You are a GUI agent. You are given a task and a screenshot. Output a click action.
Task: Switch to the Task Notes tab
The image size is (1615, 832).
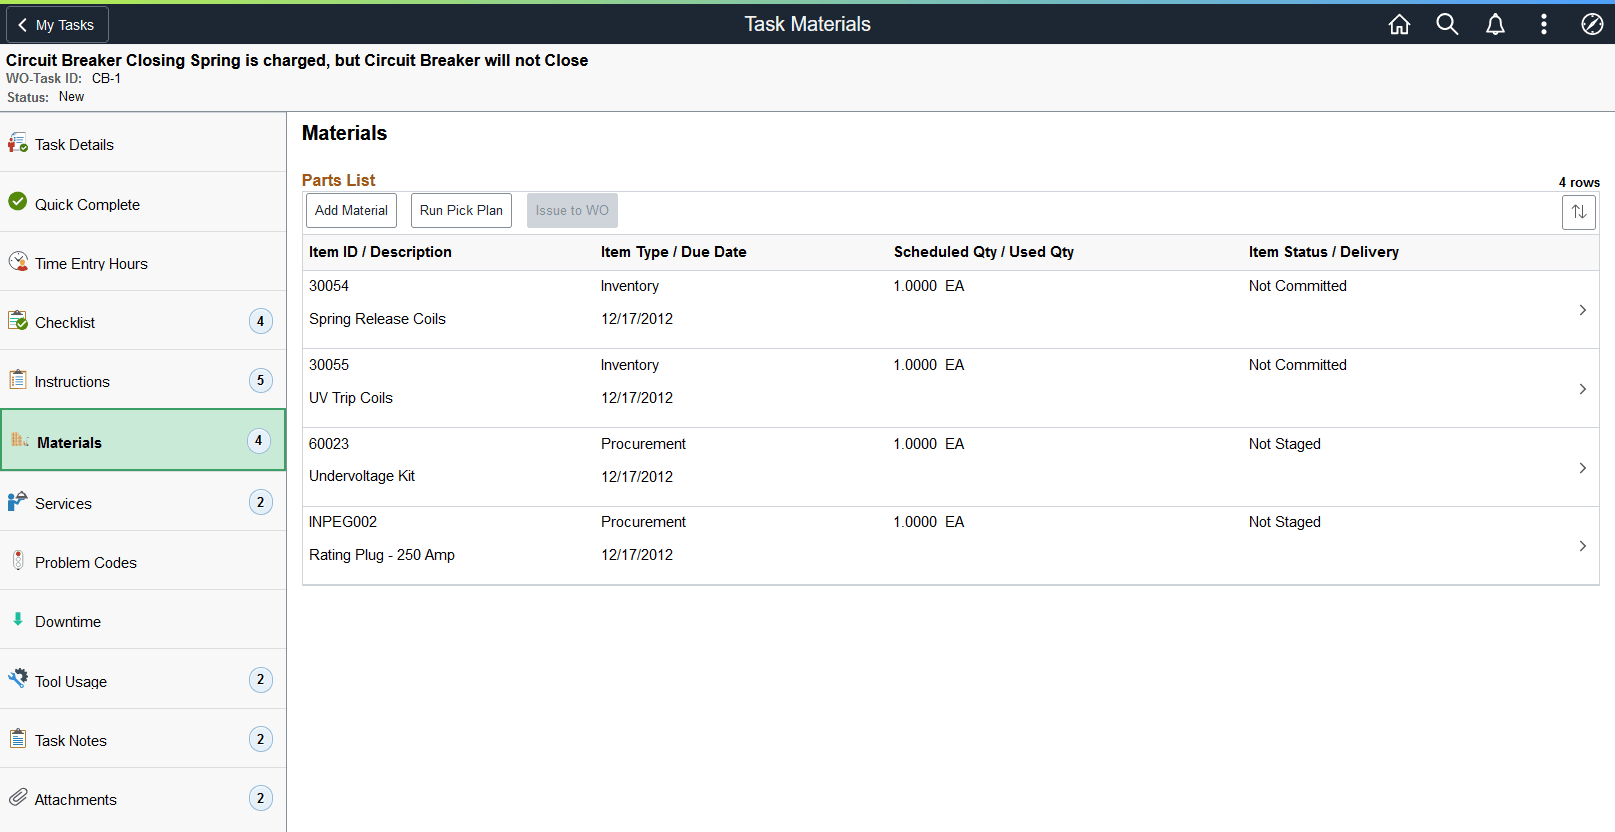143,739
